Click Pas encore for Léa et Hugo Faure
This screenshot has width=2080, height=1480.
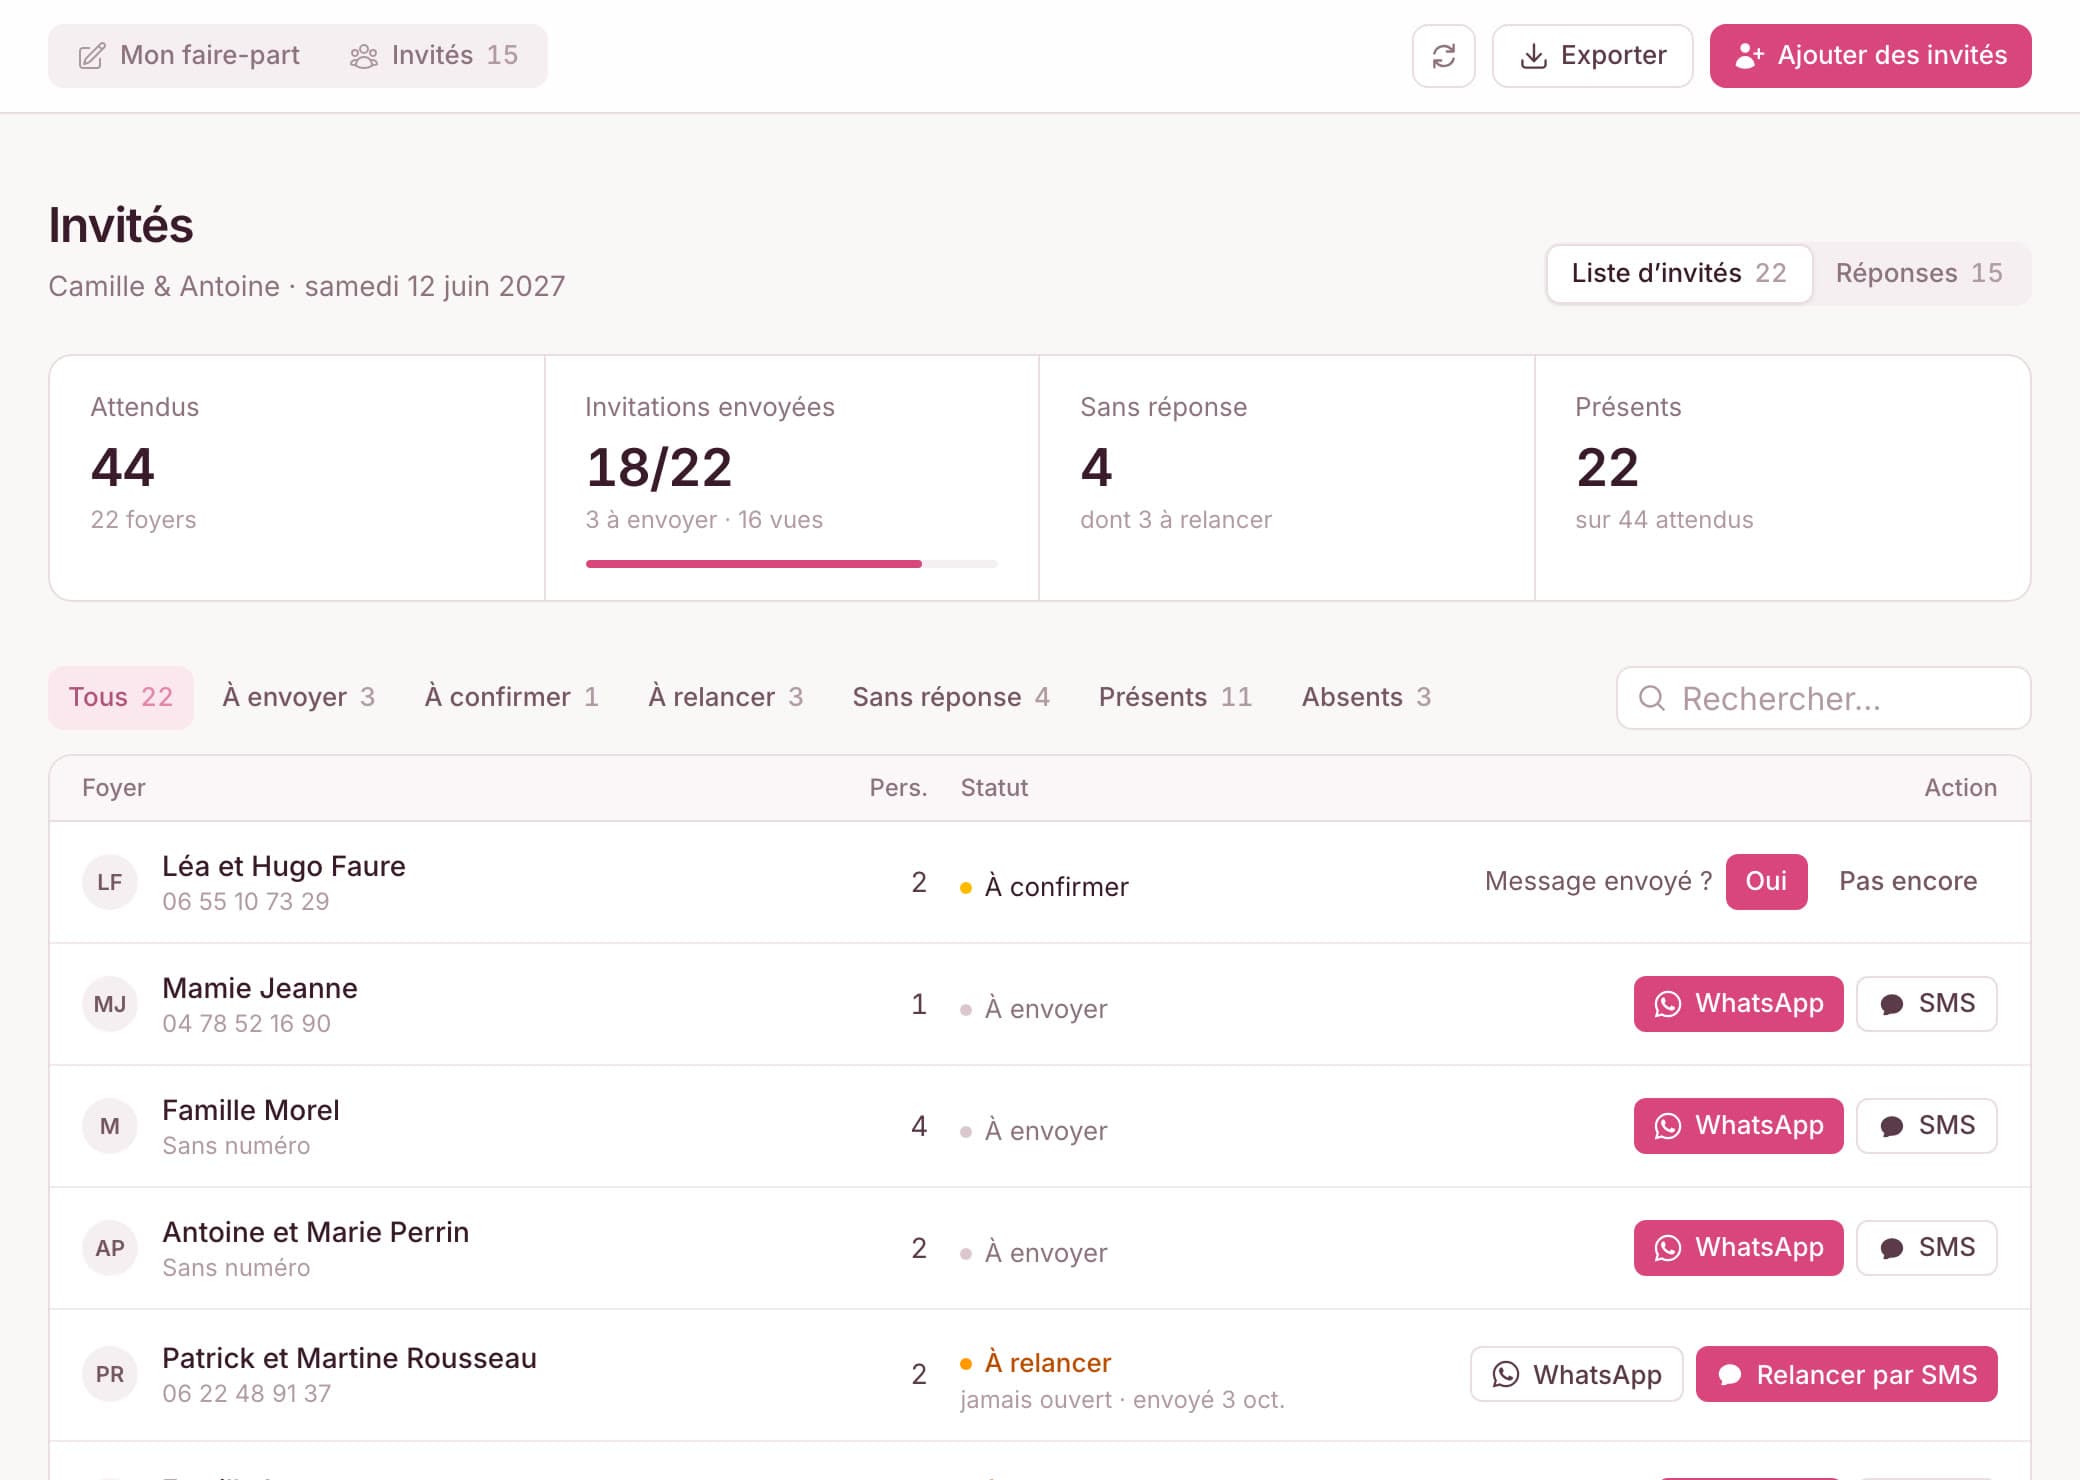[1908, 882]
